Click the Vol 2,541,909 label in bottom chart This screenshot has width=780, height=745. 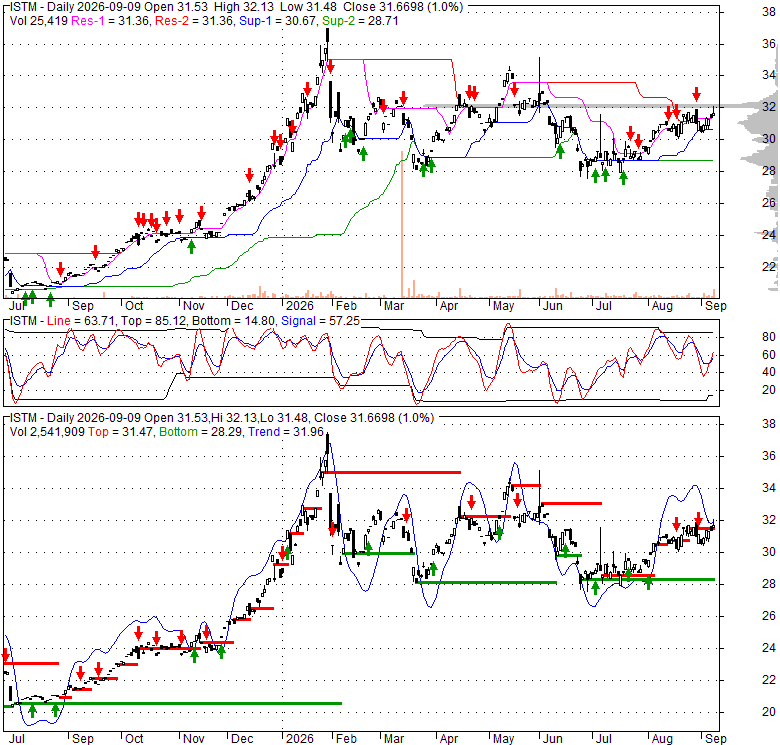click(47, 432)
